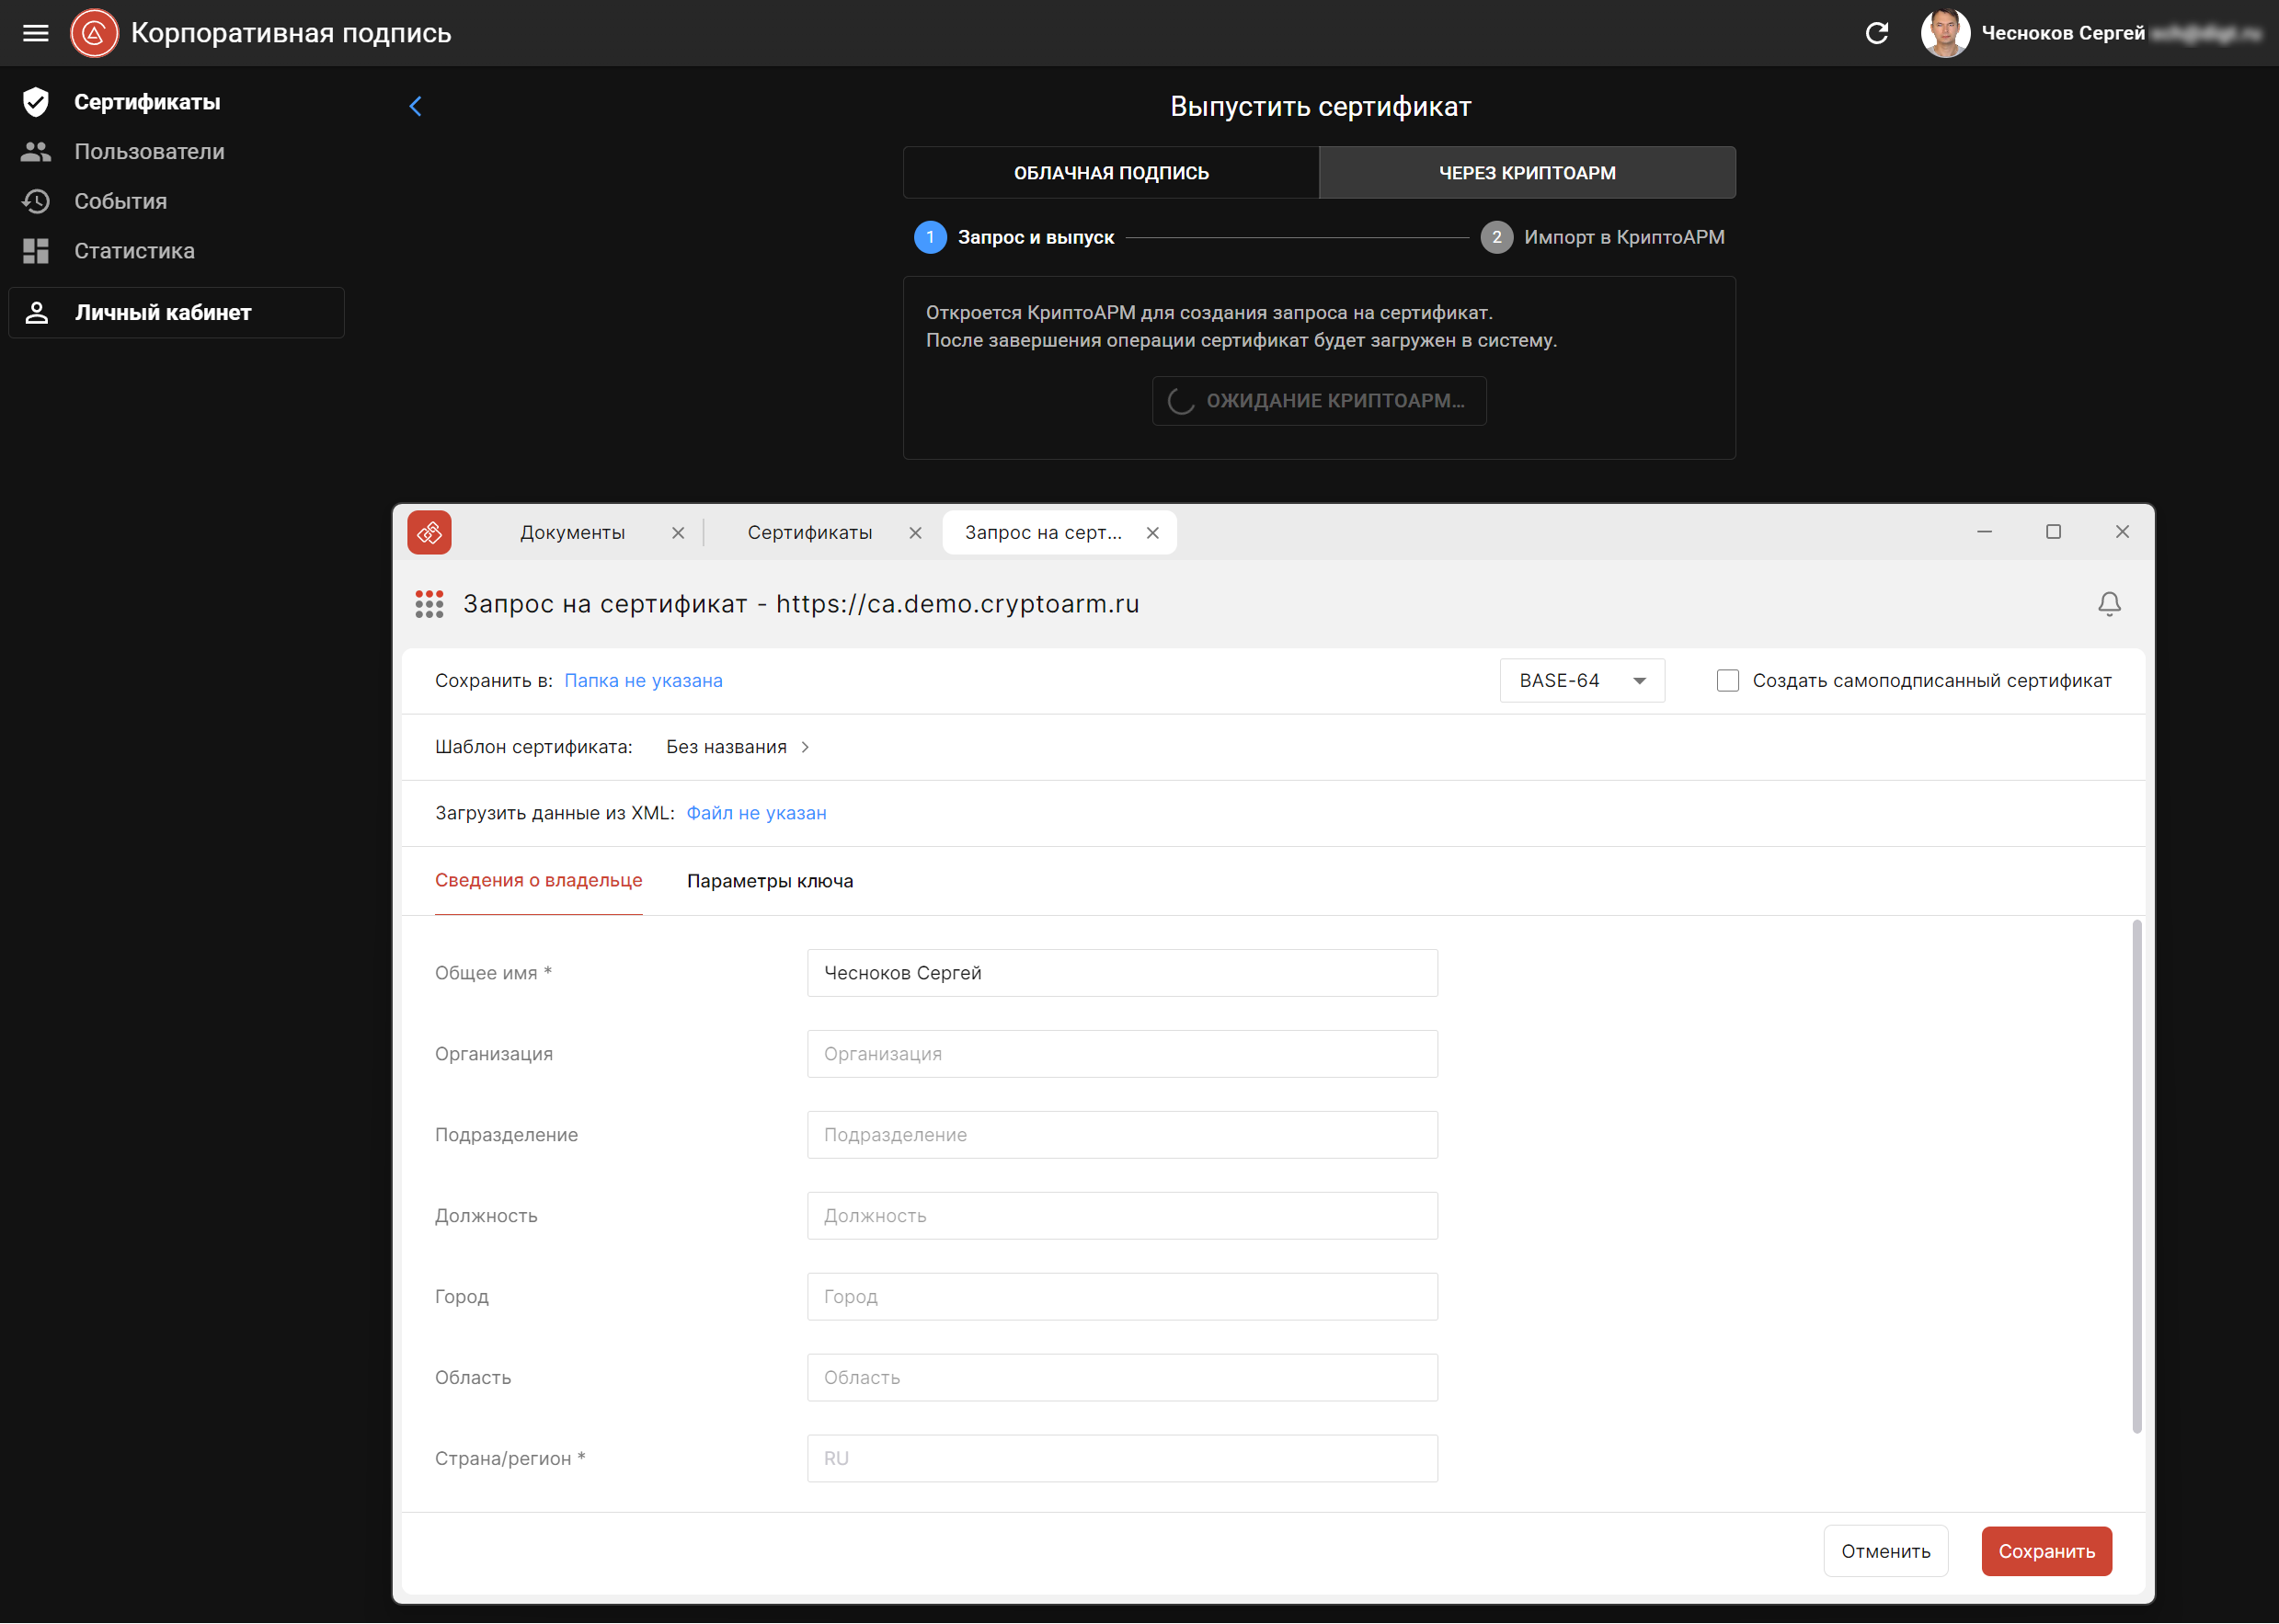Click the form's vertical scrollbar

[x=2136, y=1177]
